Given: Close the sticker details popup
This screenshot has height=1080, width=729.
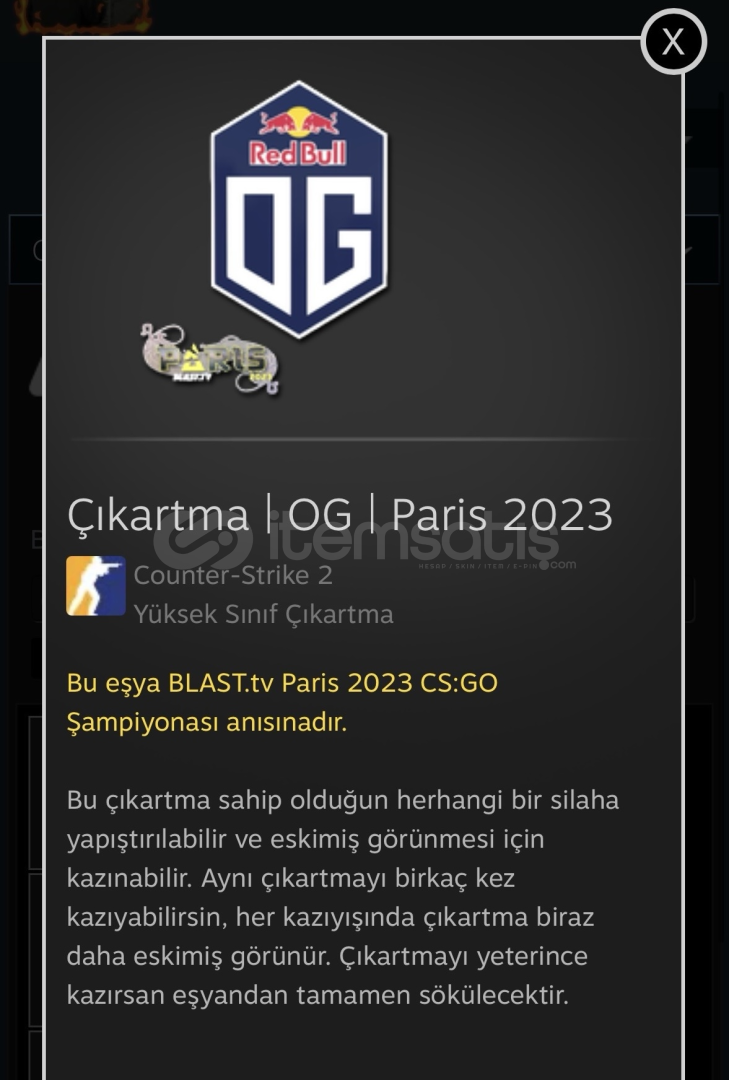Looking at the screenshot, I should 673,41.
